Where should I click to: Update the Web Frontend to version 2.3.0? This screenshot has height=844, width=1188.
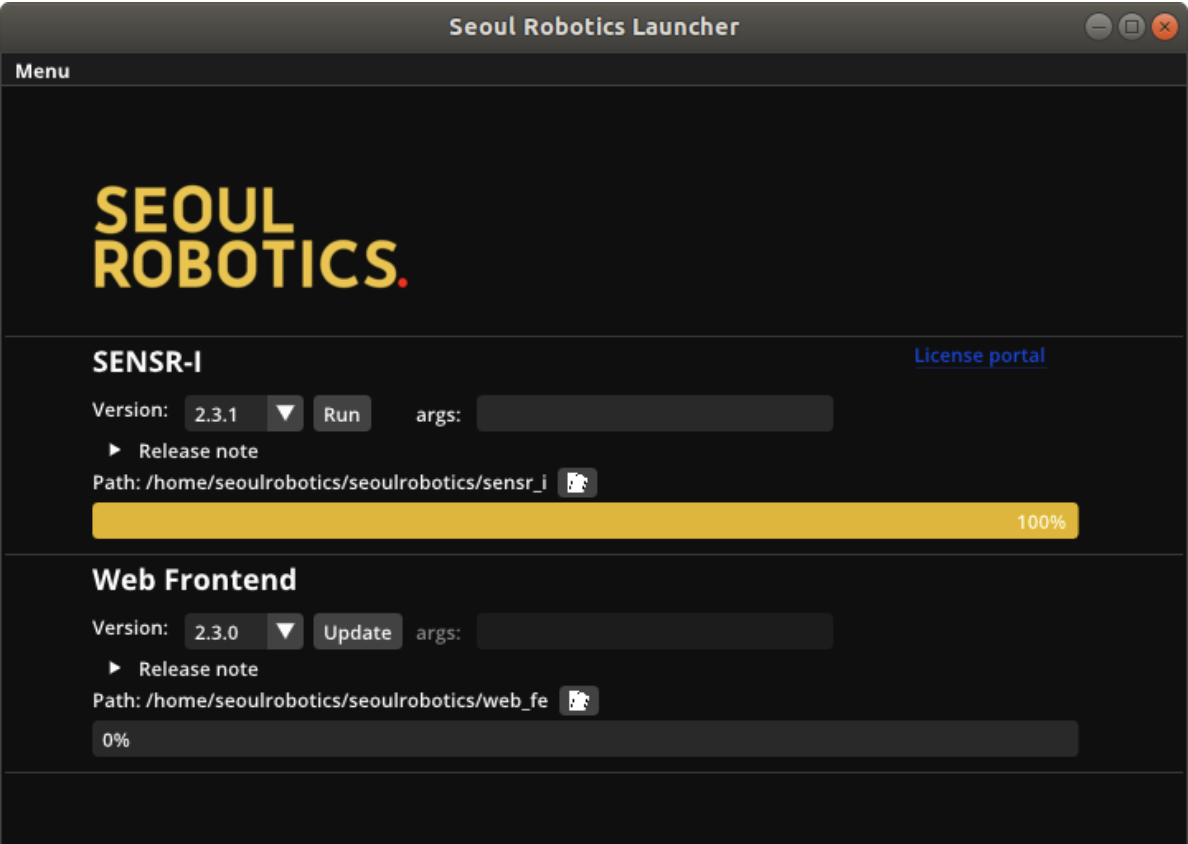pyautogui.click(x=357, y=630)
